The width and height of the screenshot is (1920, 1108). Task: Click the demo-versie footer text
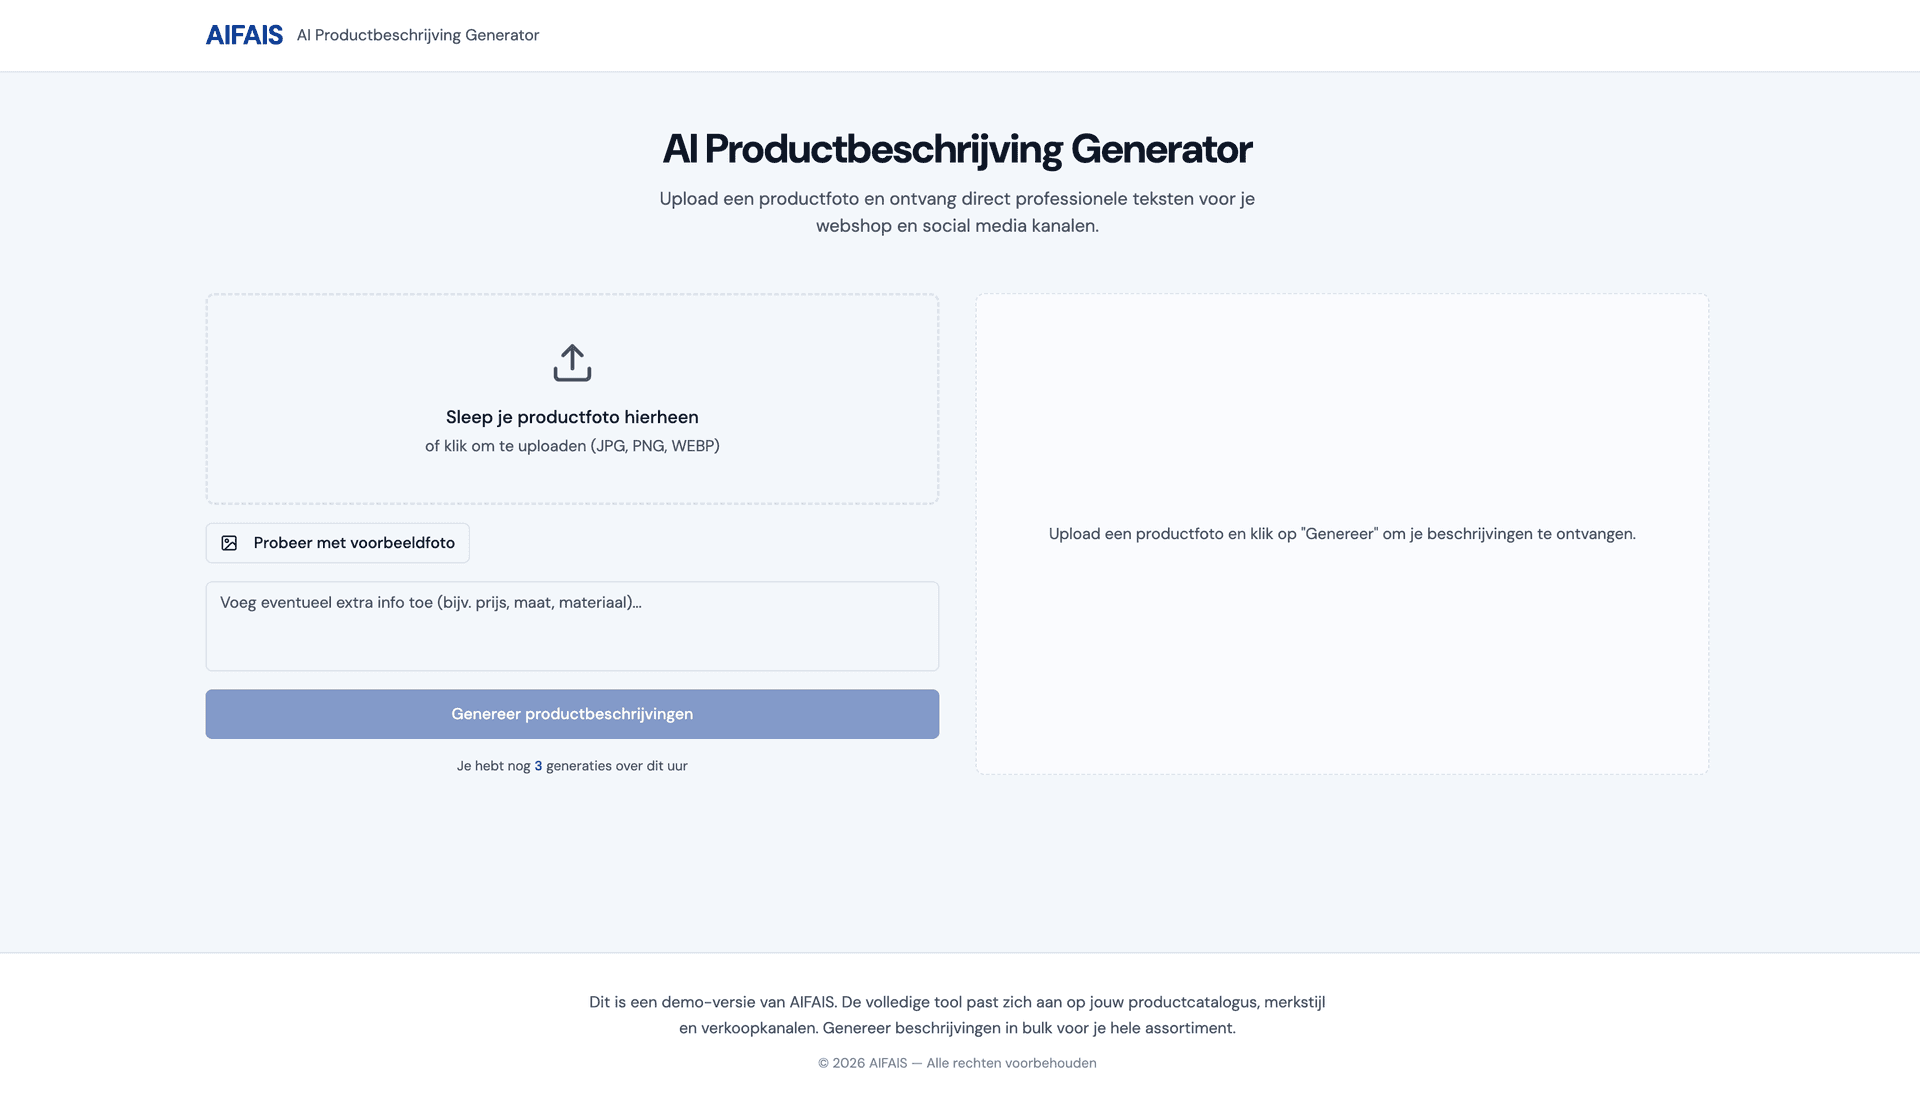pos(957,1015)
